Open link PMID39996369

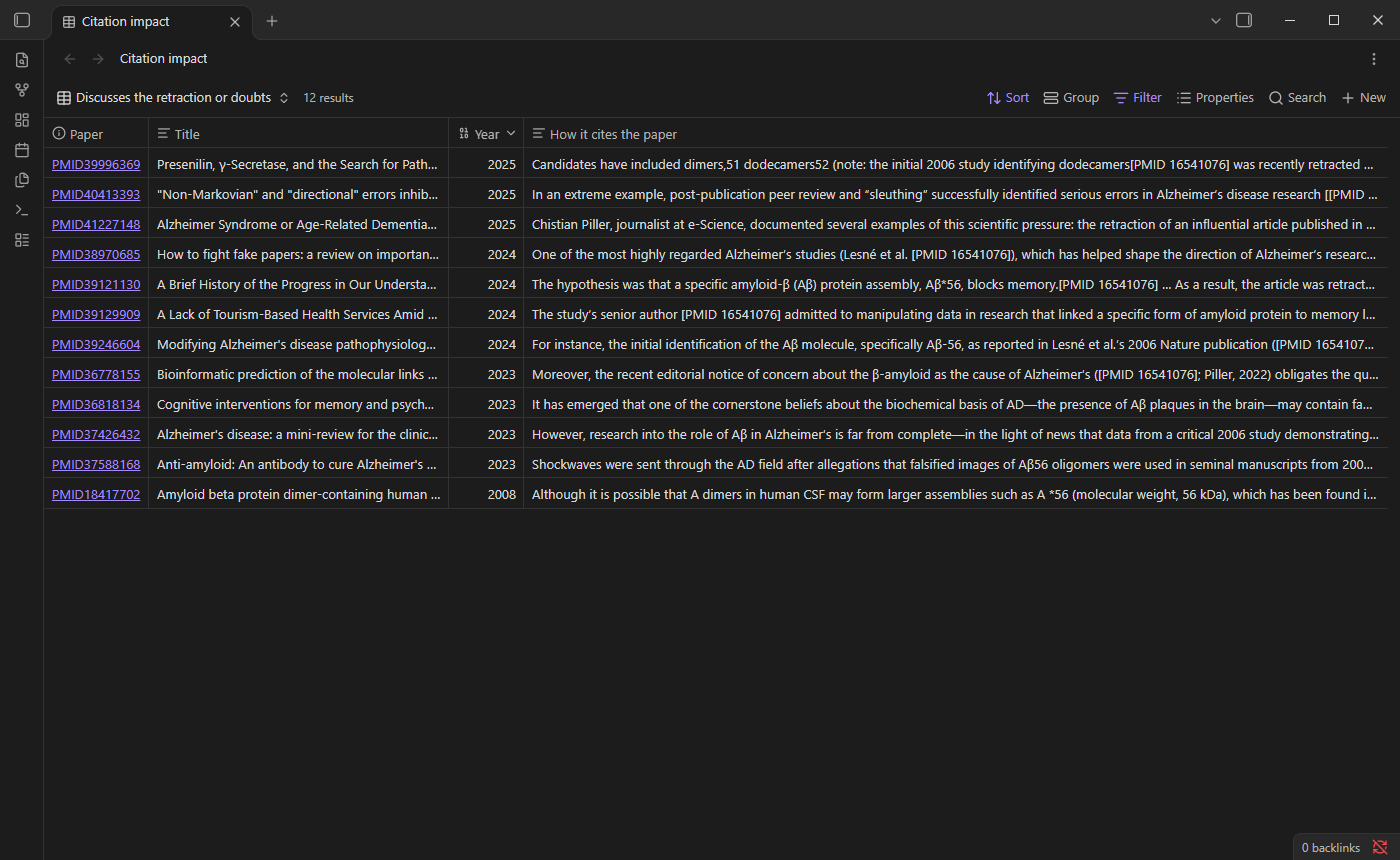(96, 164)
